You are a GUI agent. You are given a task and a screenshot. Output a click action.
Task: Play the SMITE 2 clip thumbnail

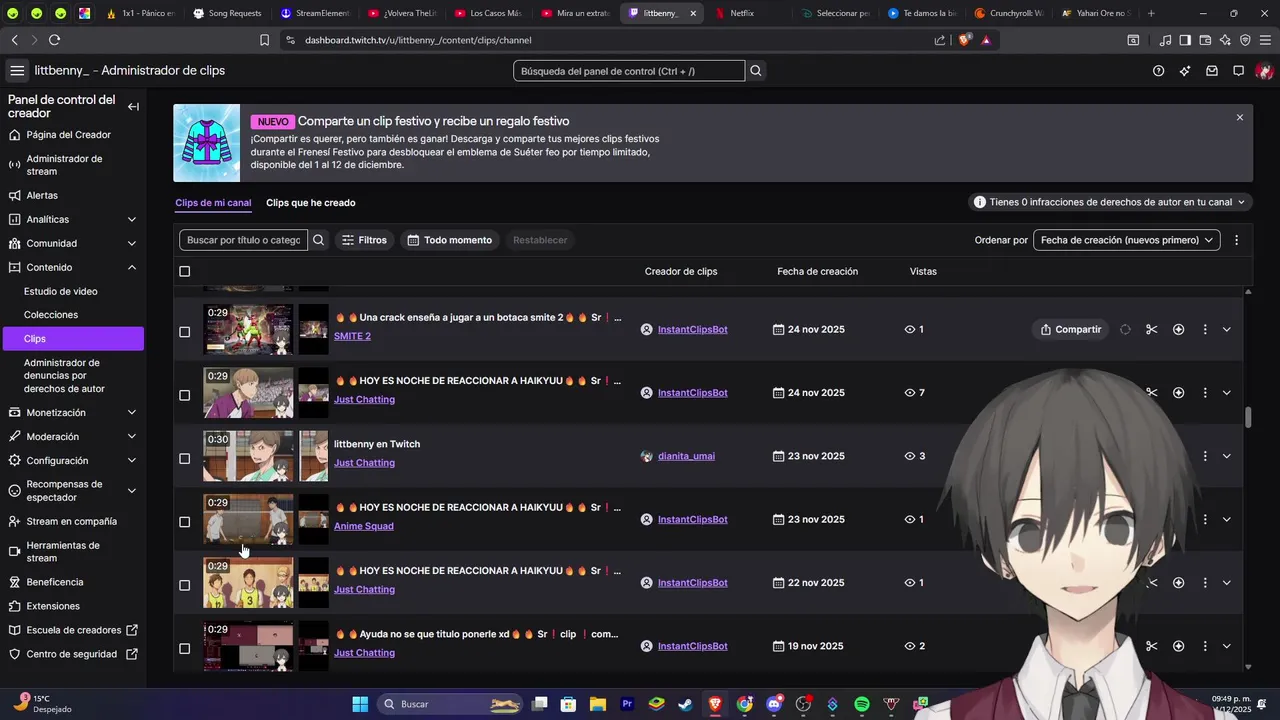coord(248,329)
